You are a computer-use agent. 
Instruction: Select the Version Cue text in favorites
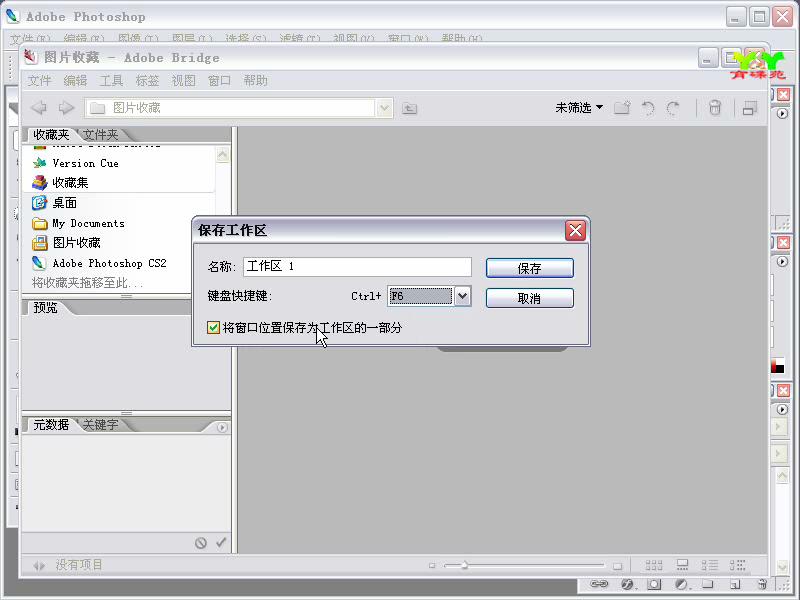86,163
